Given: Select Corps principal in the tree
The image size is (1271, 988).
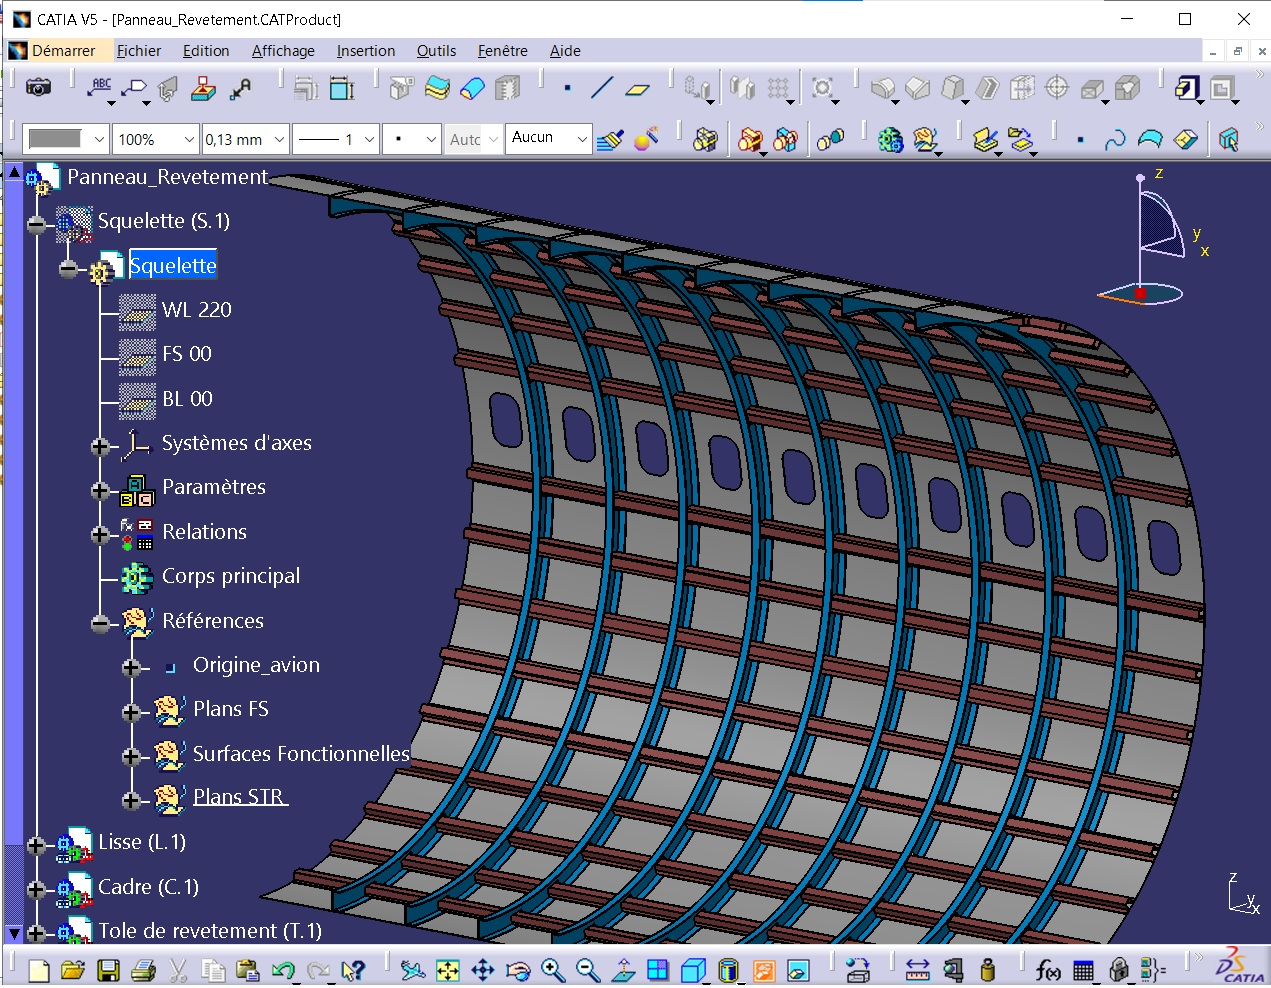Looking at the screenshot, I should [x=231, y=576].
